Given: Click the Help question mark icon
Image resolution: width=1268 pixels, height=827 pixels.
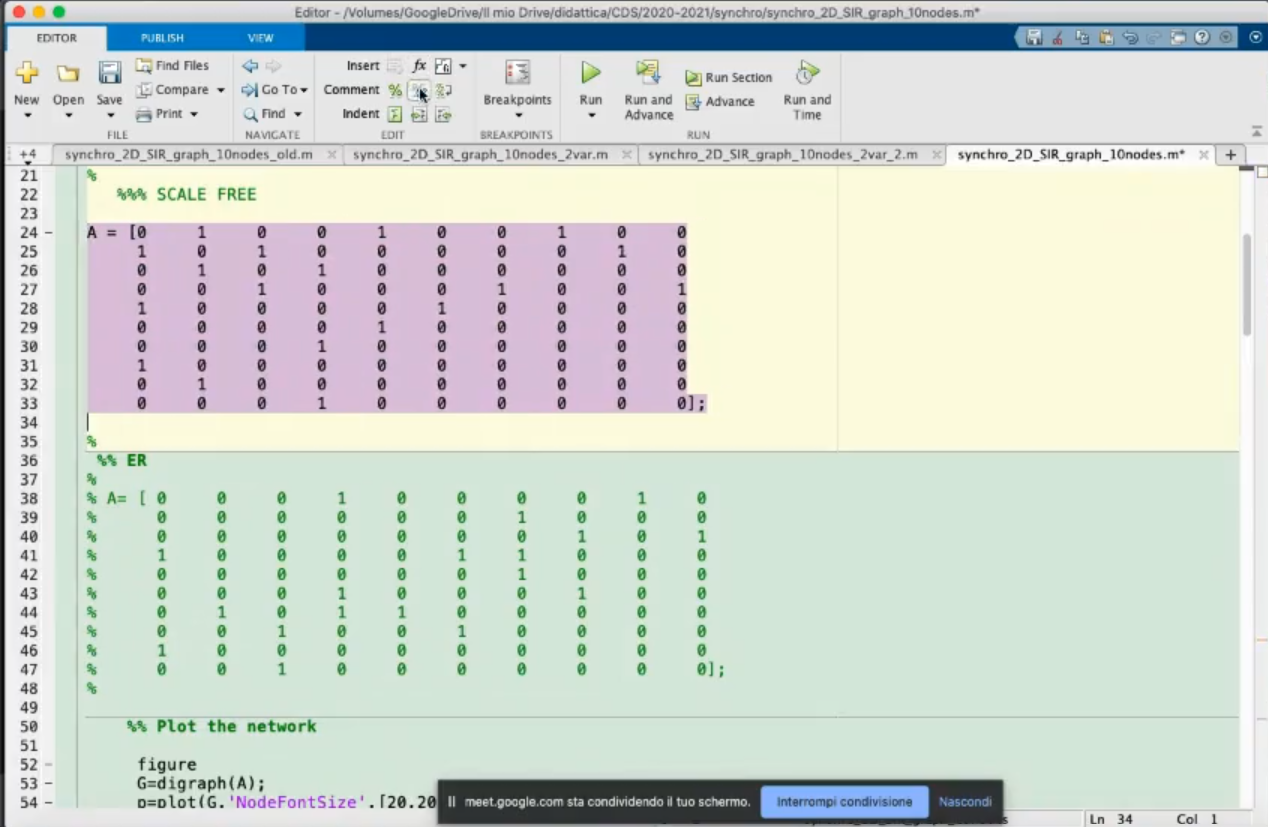Looking at the screenshot, I should click(1201, 38).
